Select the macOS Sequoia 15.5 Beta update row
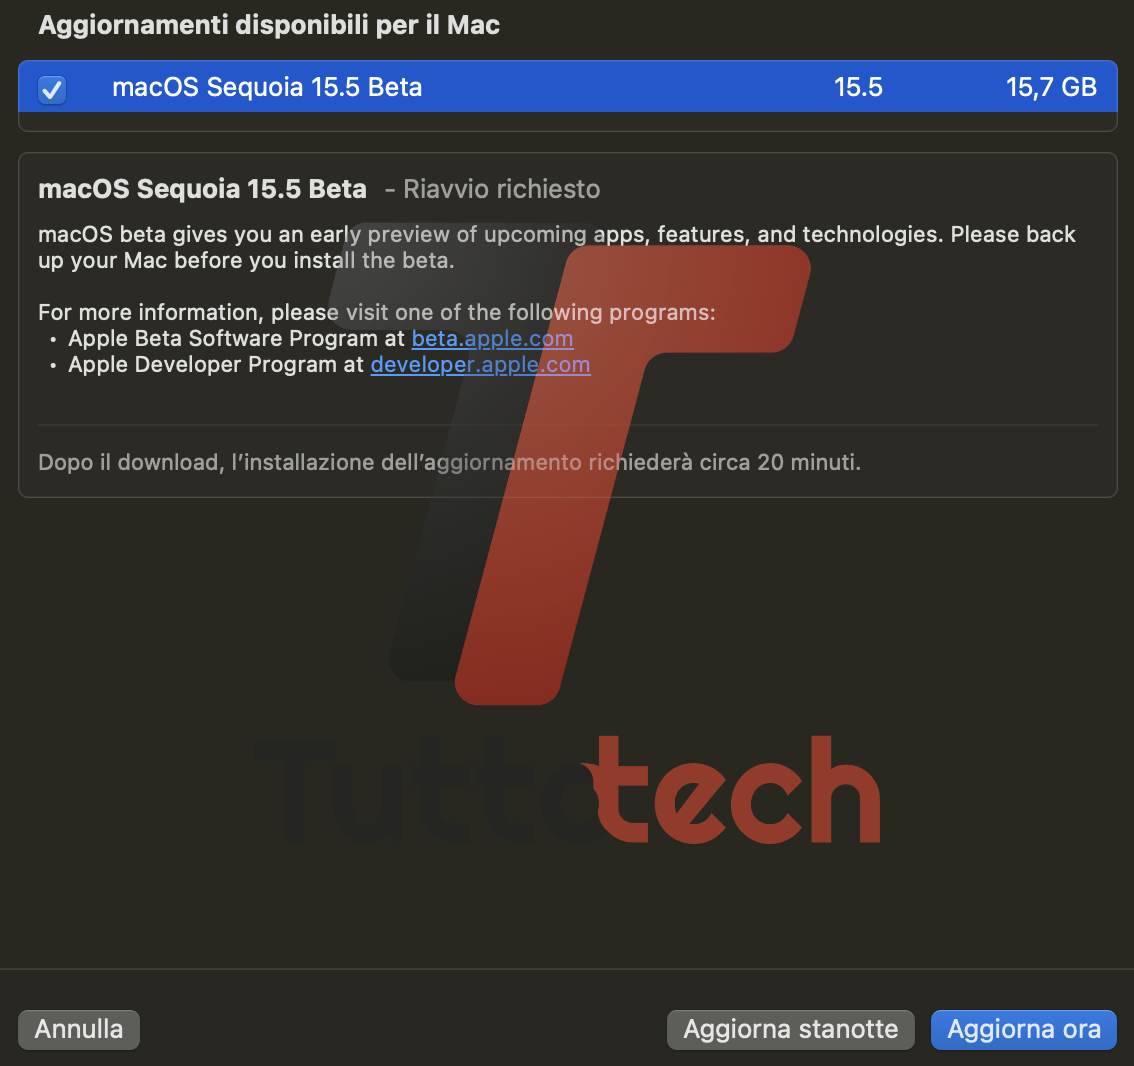 tap(568, 87)
